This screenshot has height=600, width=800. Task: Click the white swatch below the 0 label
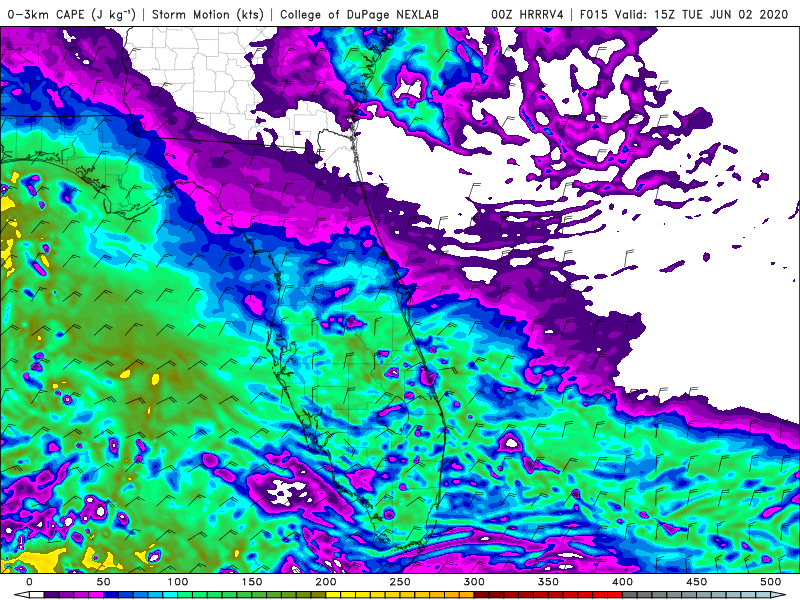tap(37, 595)
